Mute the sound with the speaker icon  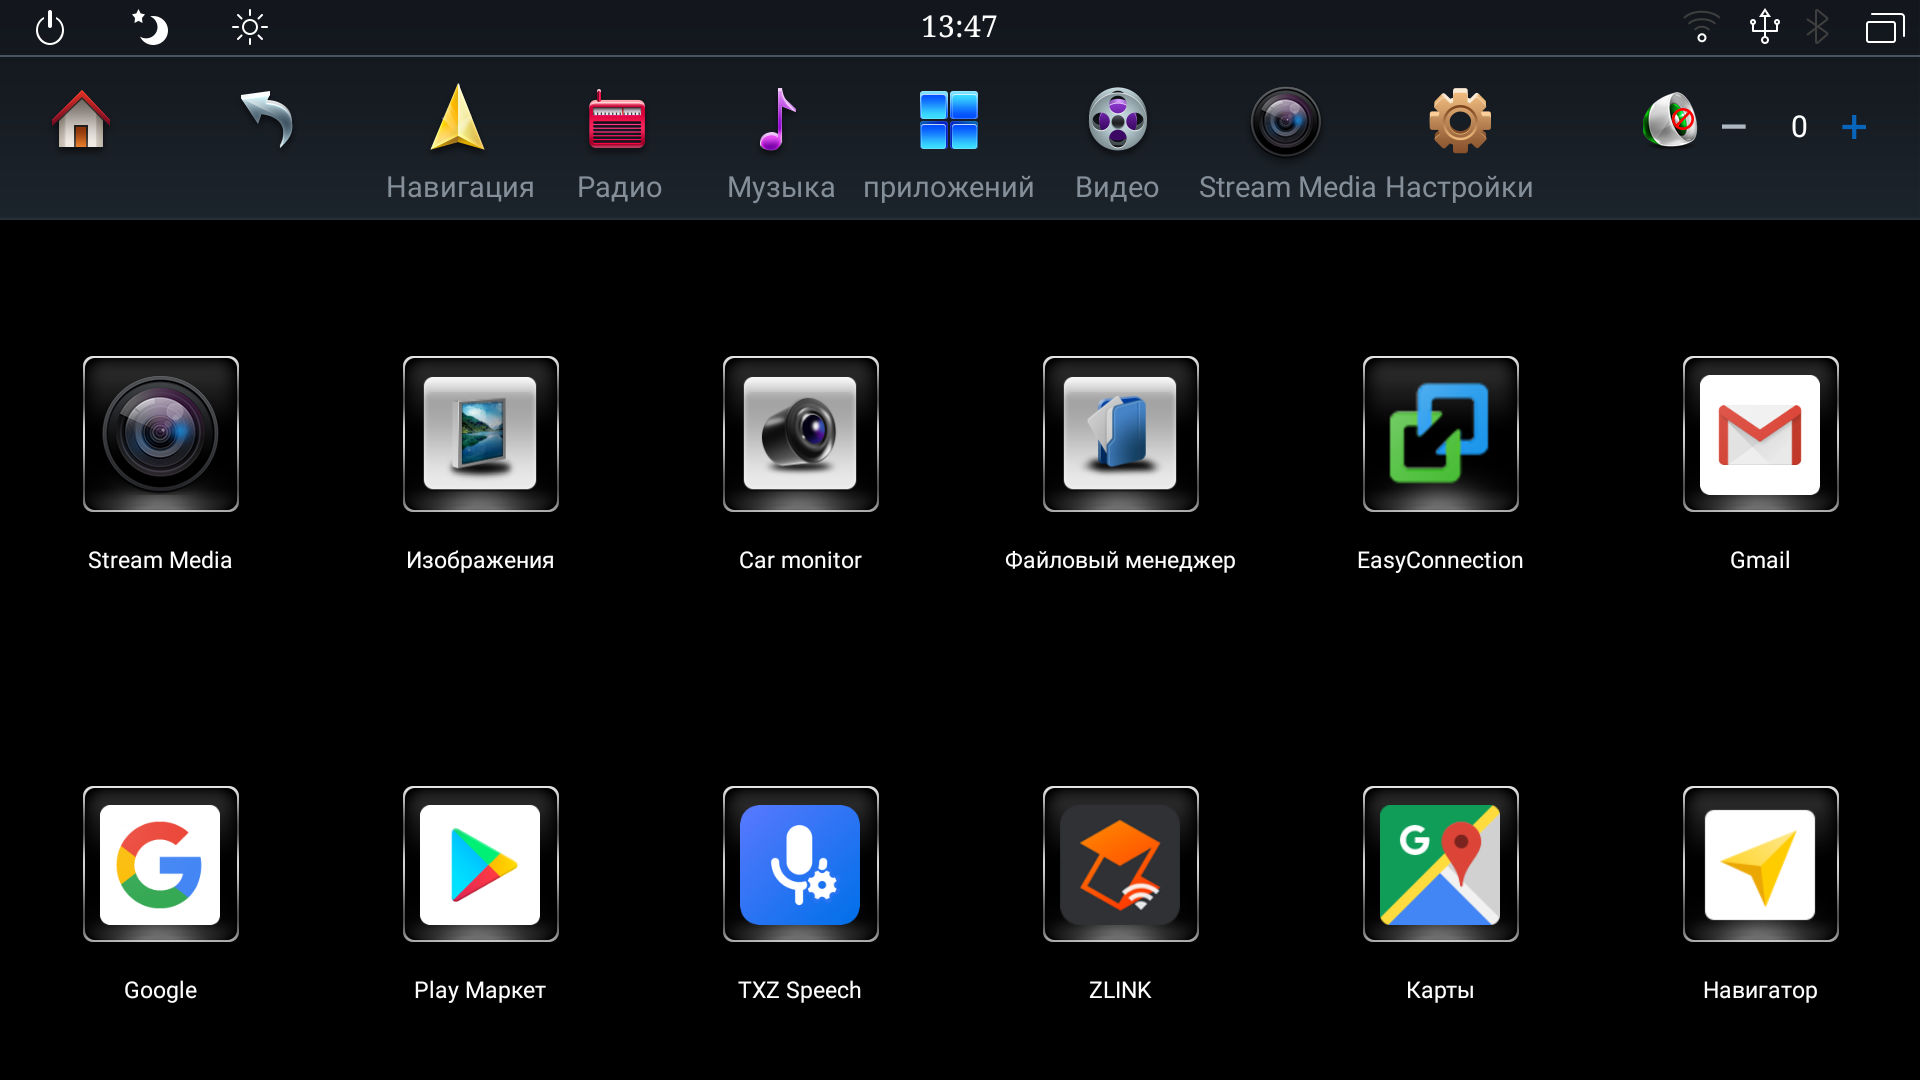[1671, 121]
